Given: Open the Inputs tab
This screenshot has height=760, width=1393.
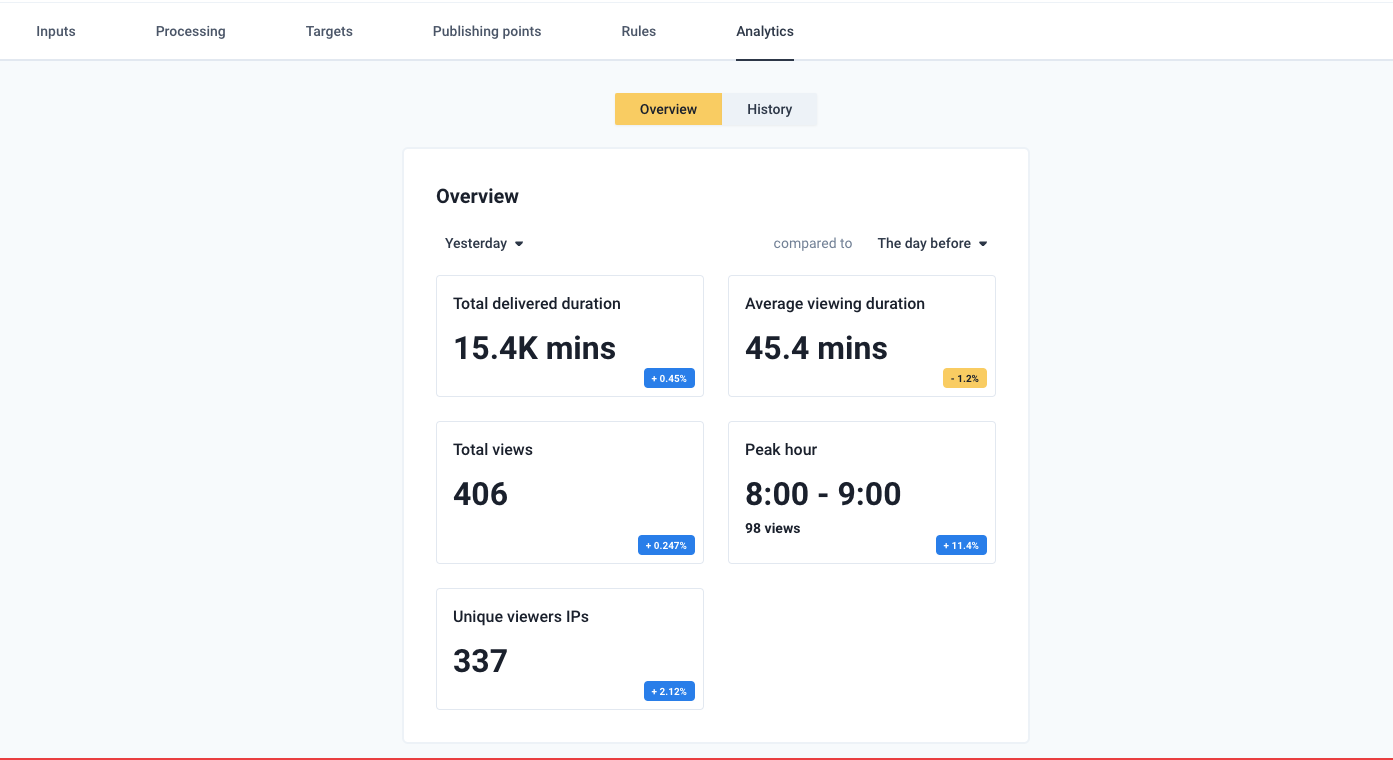Looking at the screenshot, I should tap(56, 31).
